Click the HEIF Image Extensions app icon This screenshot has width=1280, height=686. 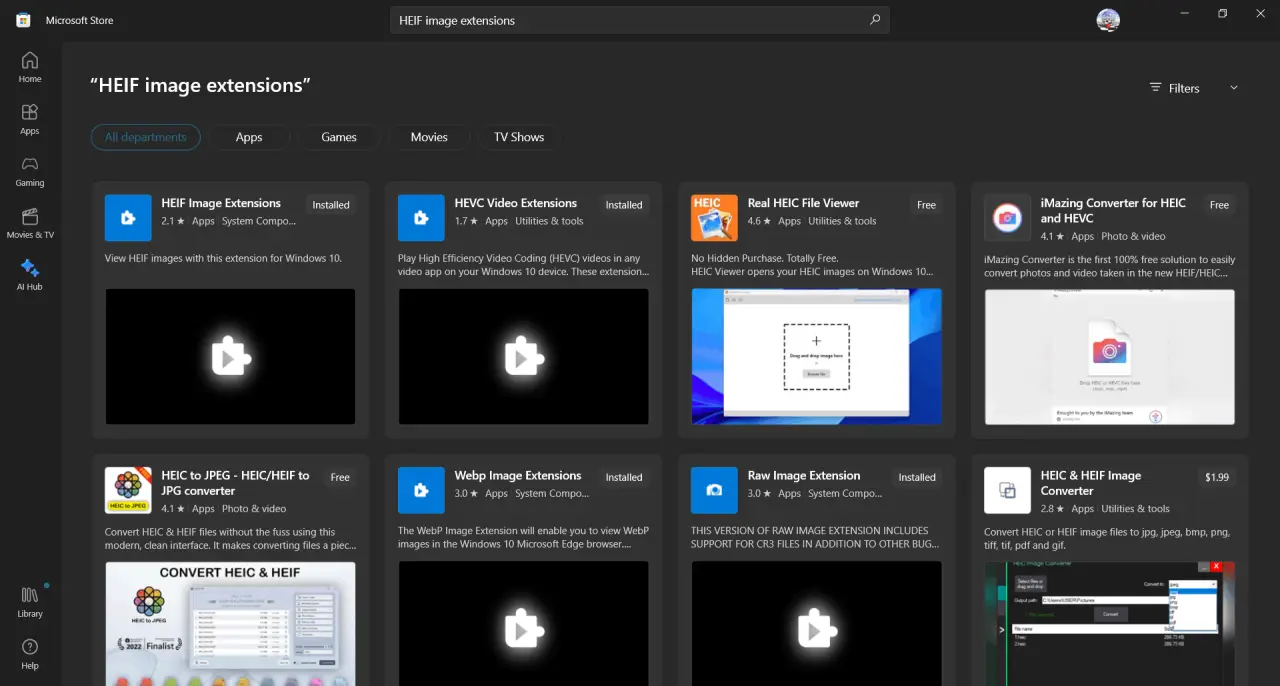127,217
